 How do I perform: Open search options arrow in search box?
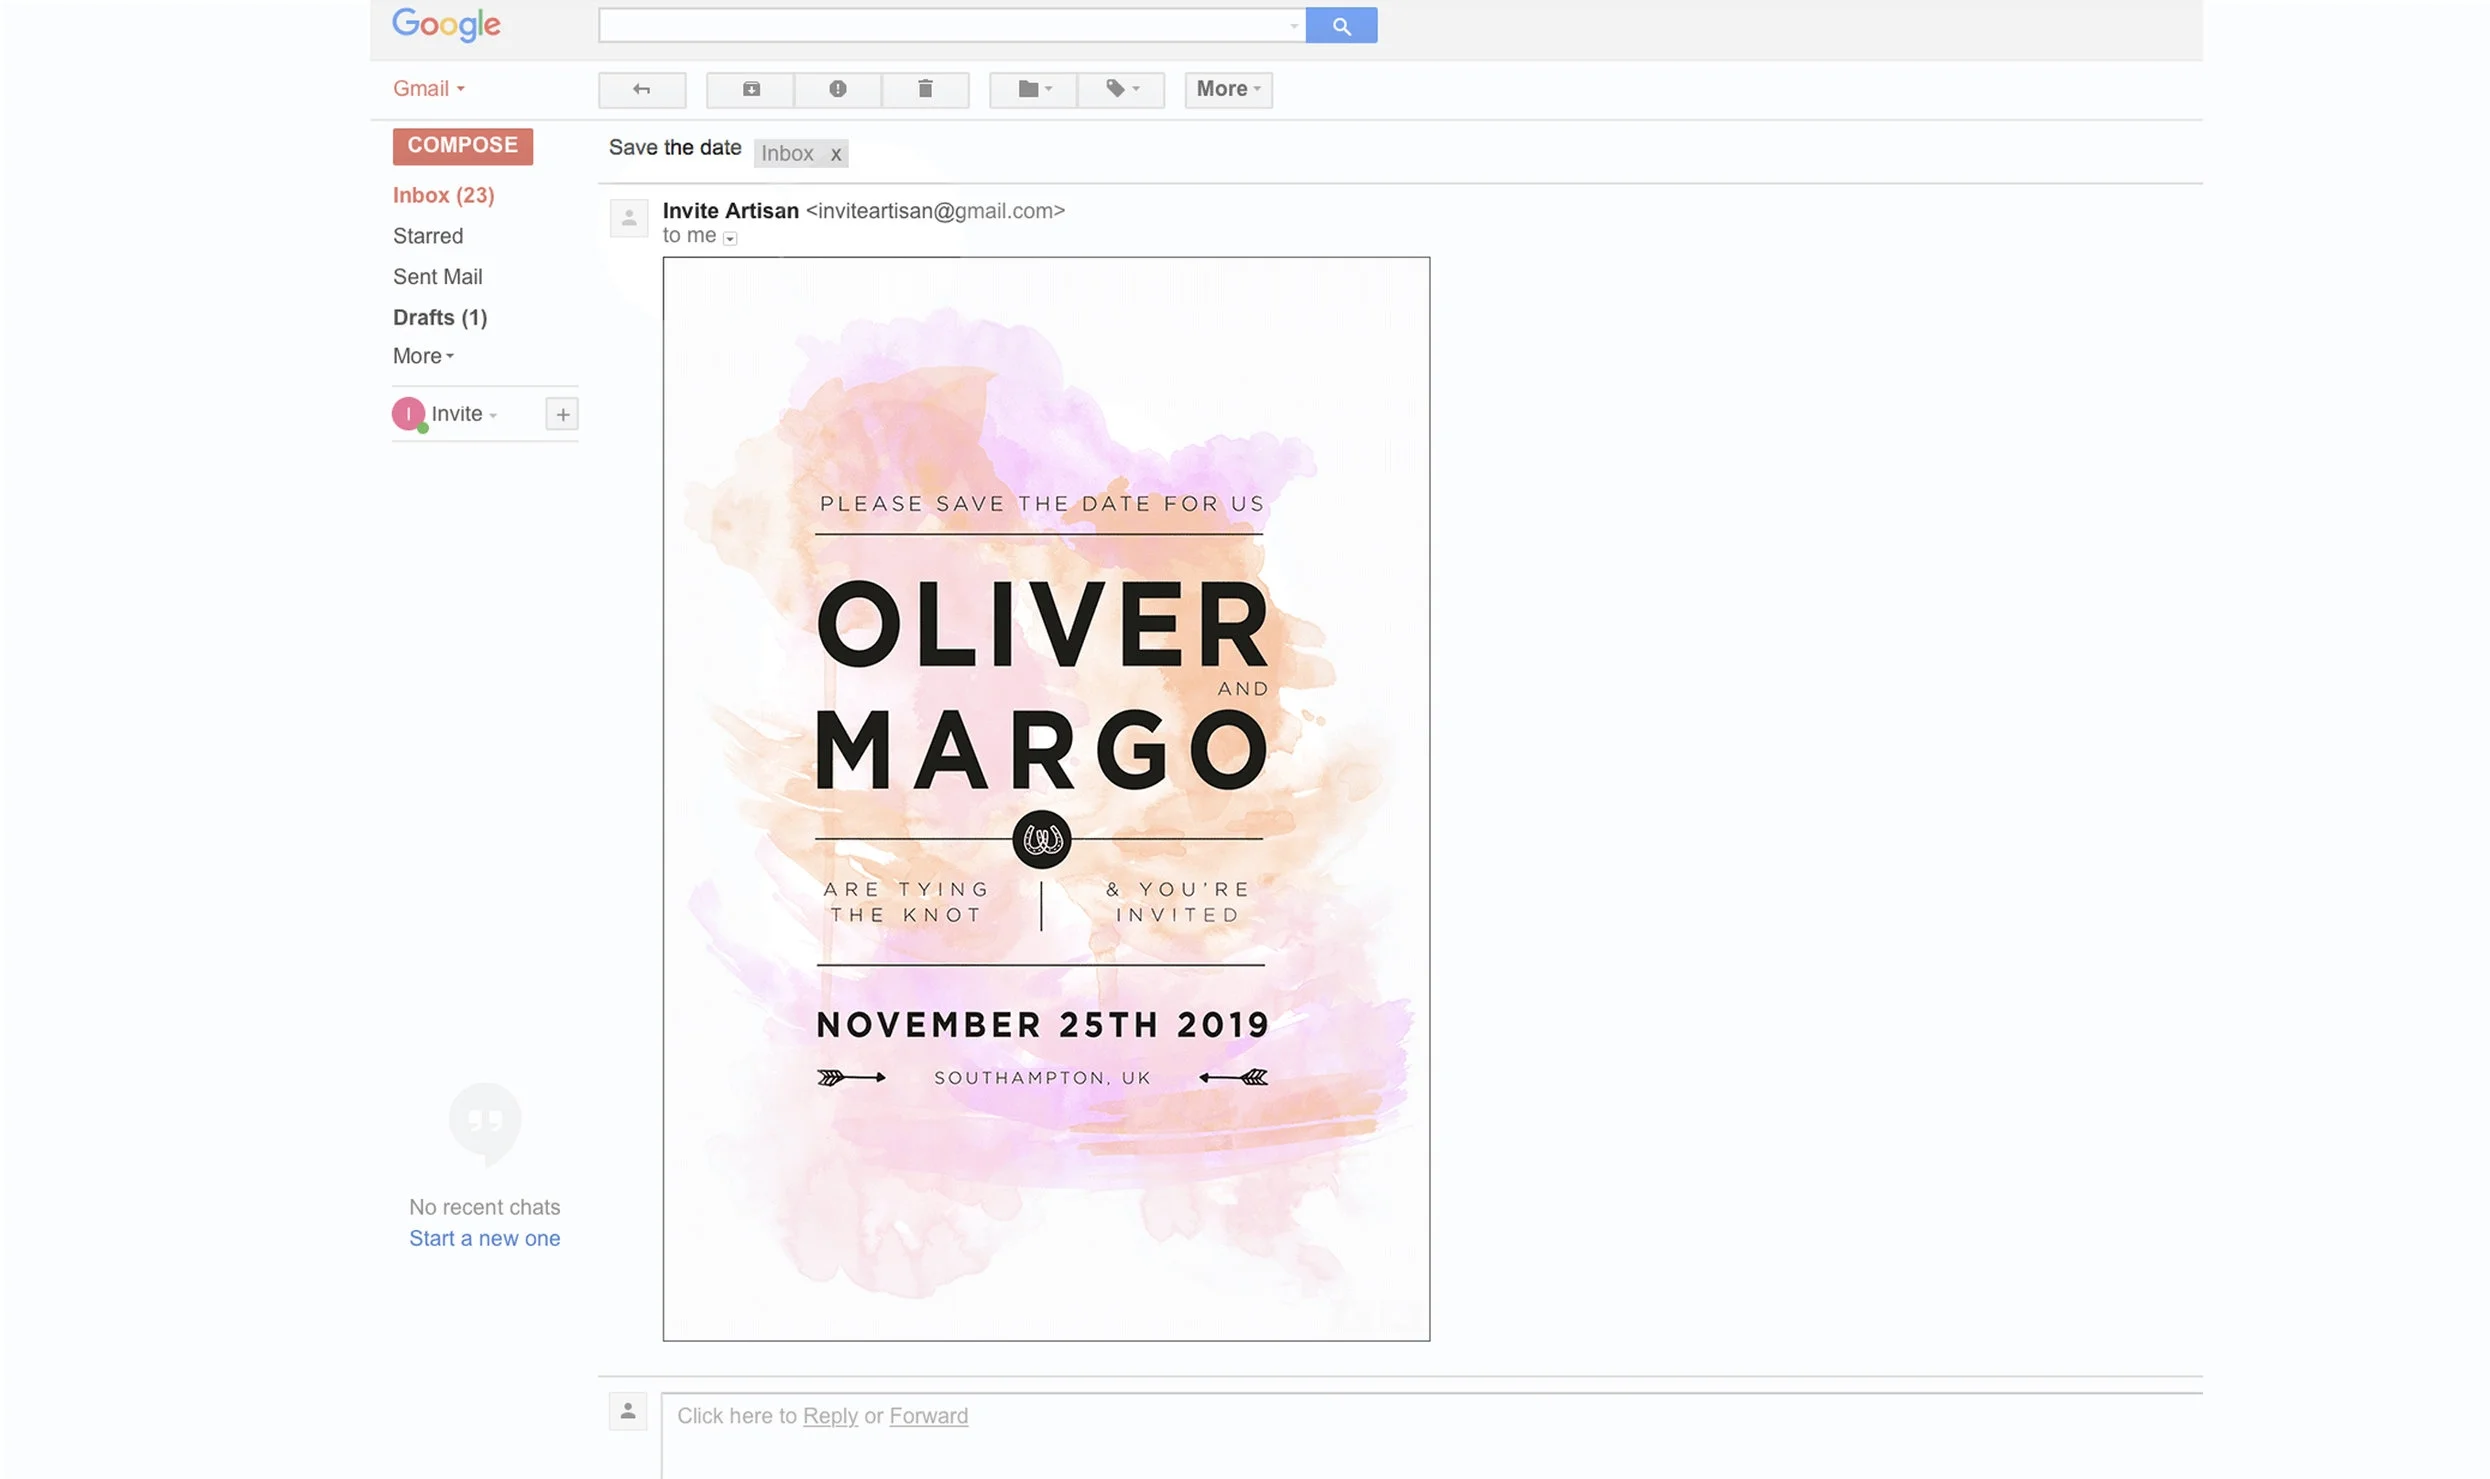click(1293, 26)
